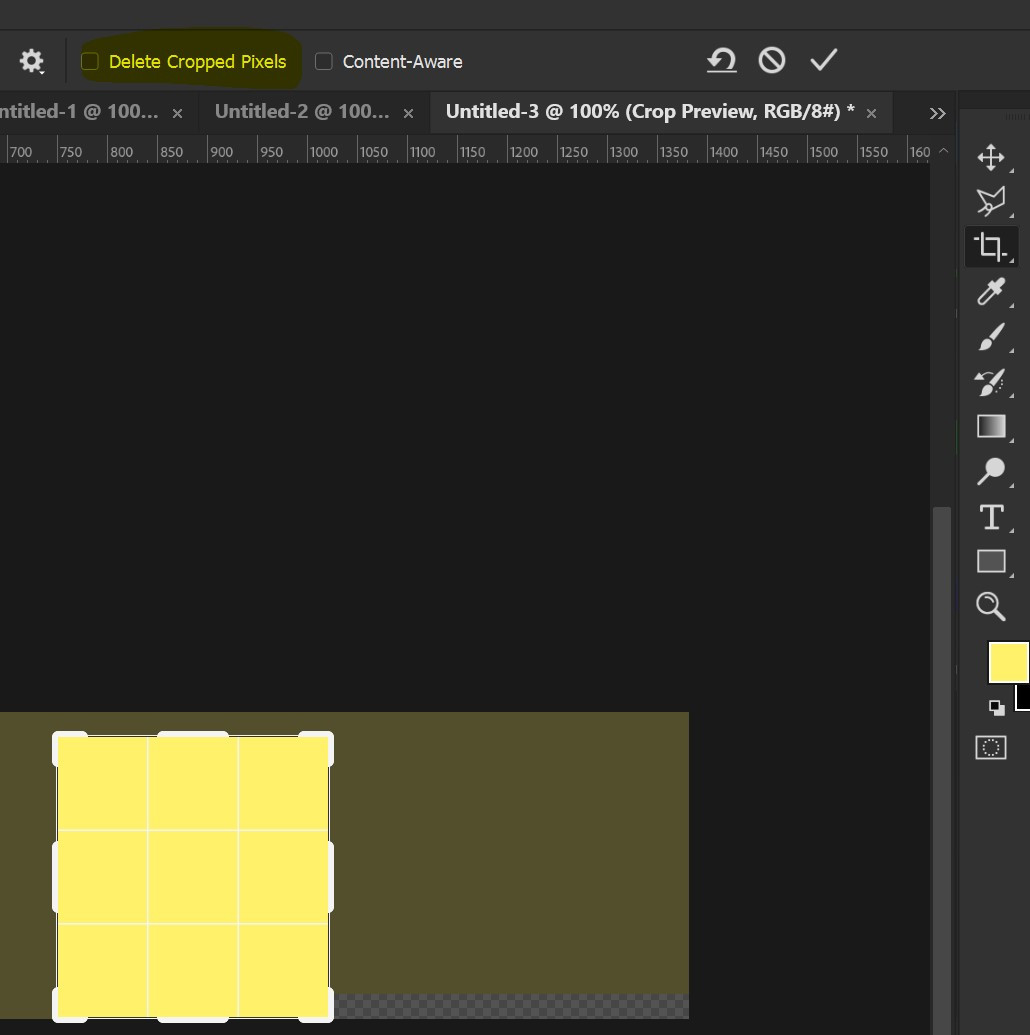Screen dimensions: 1030x1035
Task: Select the Brush tool
Action: [x=990, y=338]
